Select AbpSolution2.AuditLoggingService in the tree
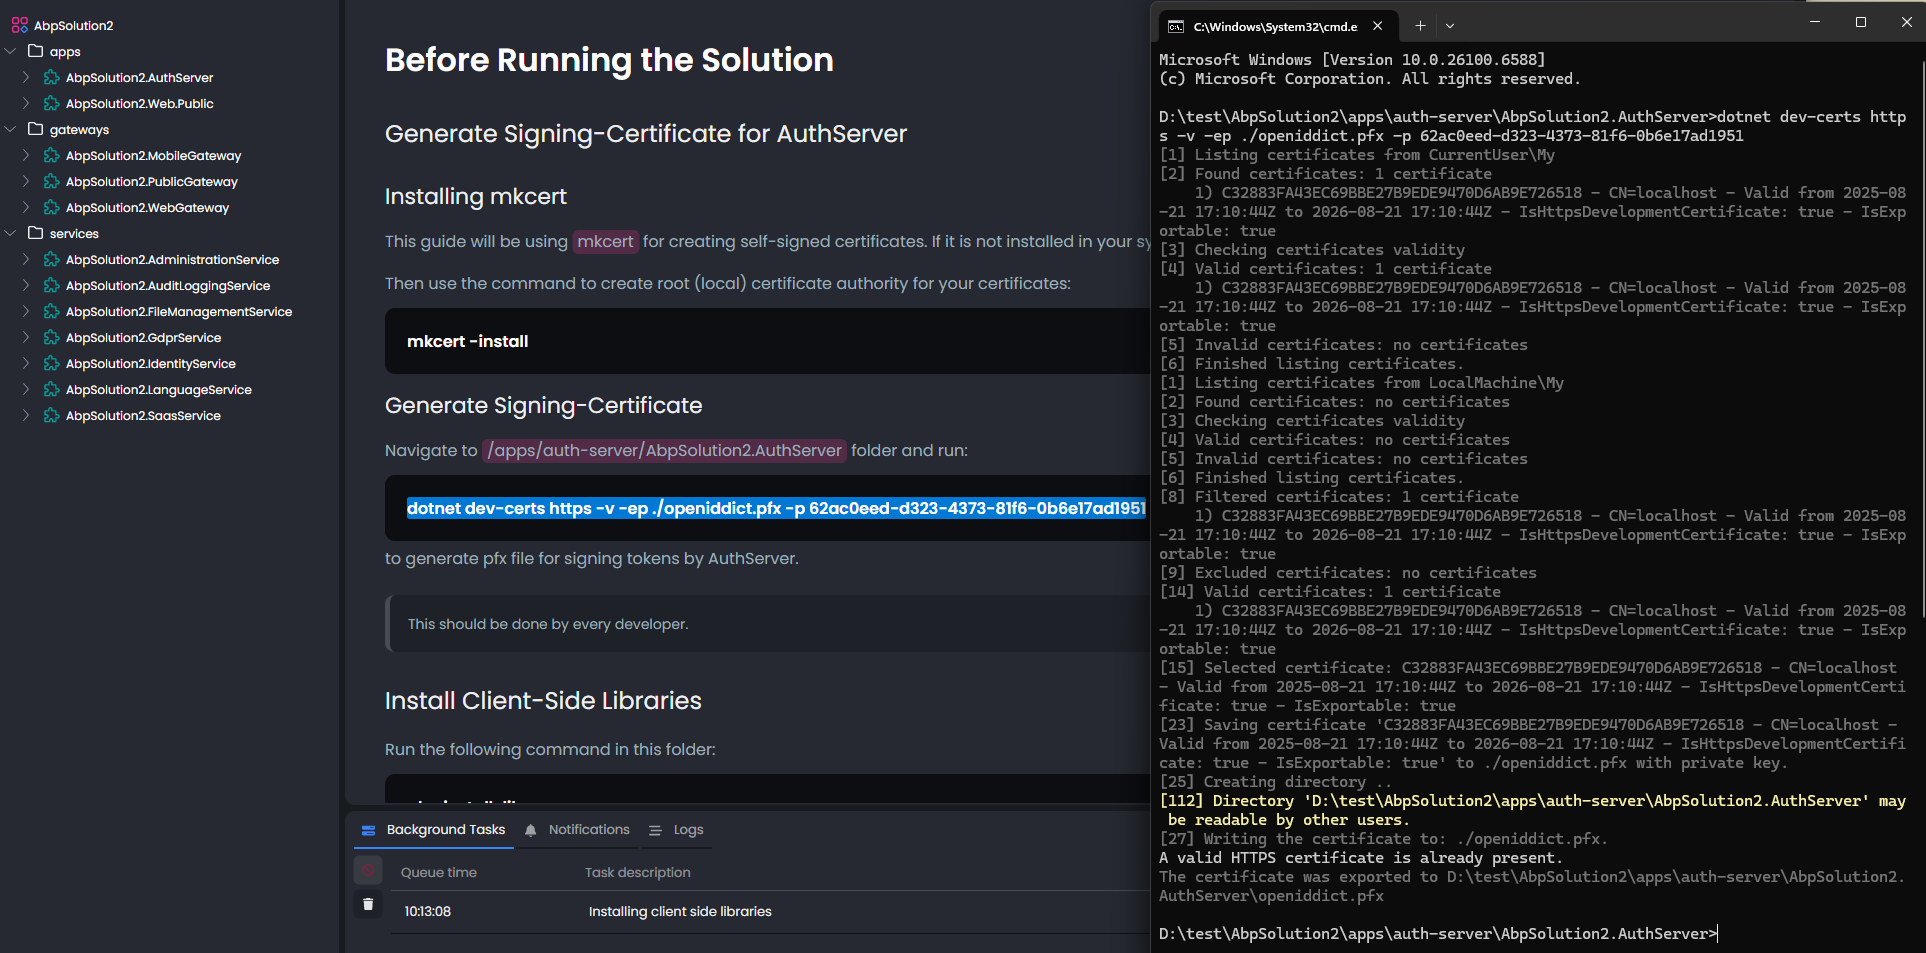Viewport: 1926px width, 953px height. coord(168,285)
